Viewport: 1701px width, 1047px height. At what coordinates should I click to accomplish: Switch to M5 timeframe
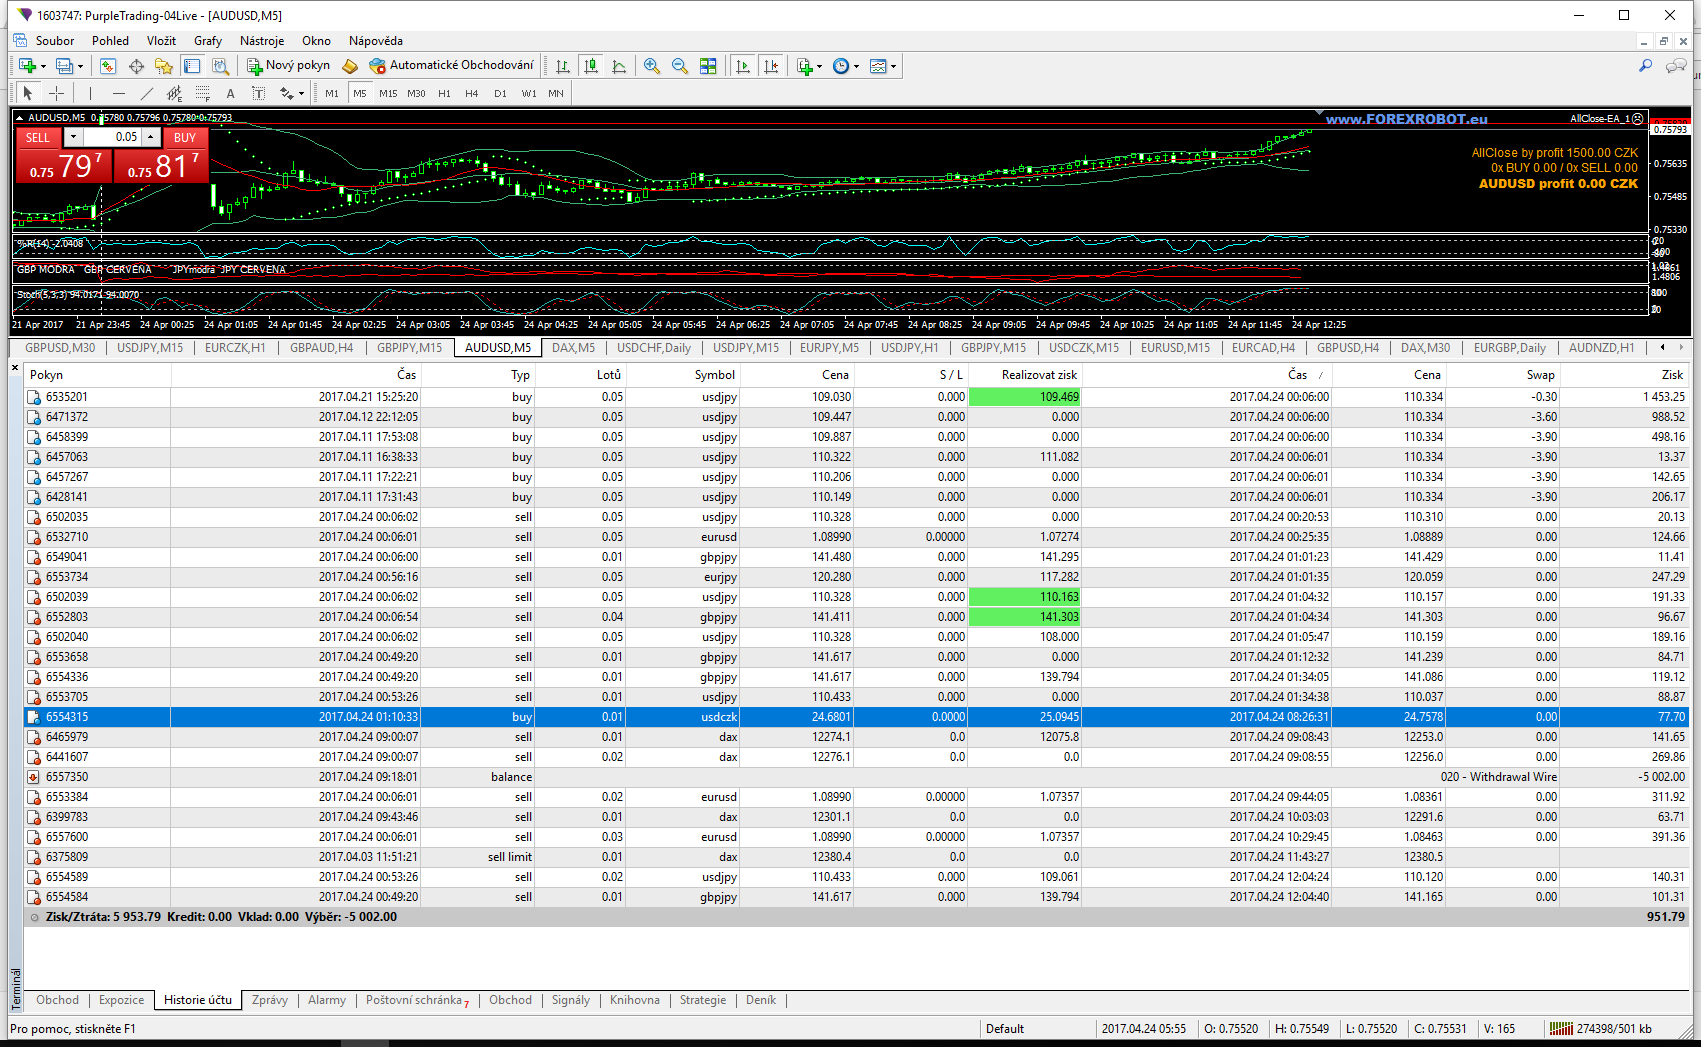pyautogui.click(x=360, y=93)
